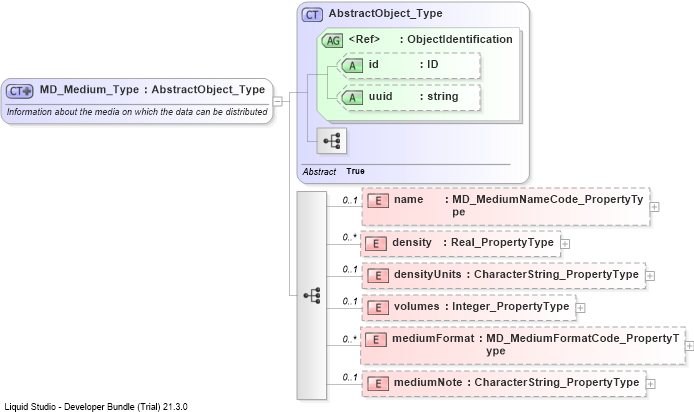Select the MD_Medium_Type : AbstractObject_Type title
Viewport: 694px width, 412px height.
point(152,90)
